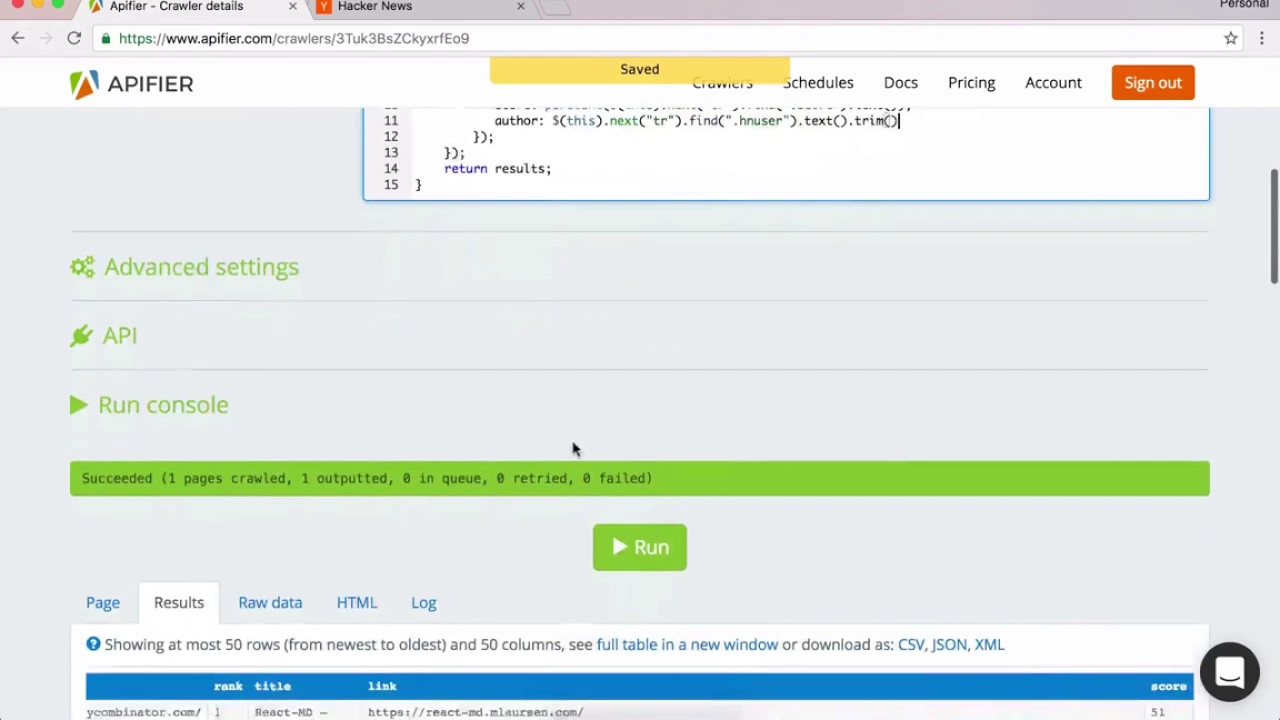Viewport: 1280px width, 720px height.
Task: Click the 'score' column header
Action: click(x=1168, y=686)
